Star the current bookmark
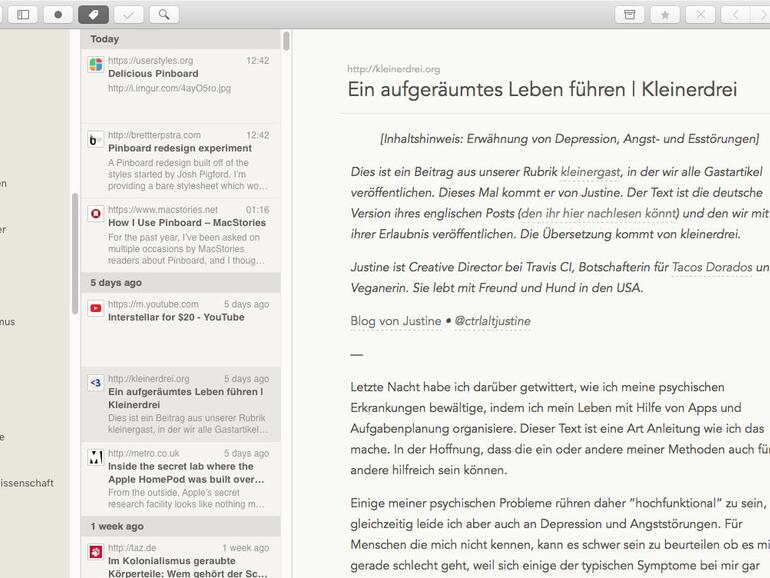This screenshot has width=770, height=578. tap(665, 15)
